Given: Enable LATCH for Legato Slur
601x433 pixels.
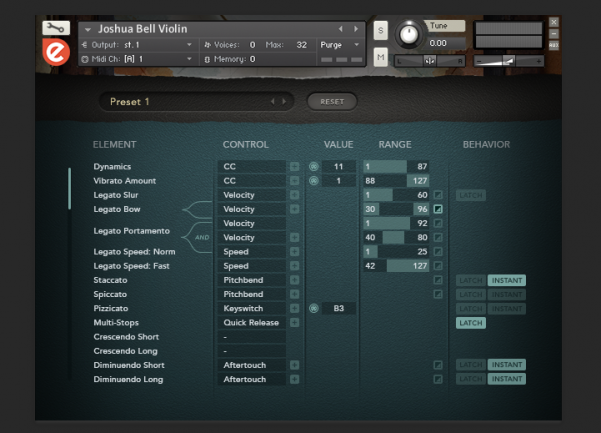Looking at the screenshot, I should click(x=471, y=195).
